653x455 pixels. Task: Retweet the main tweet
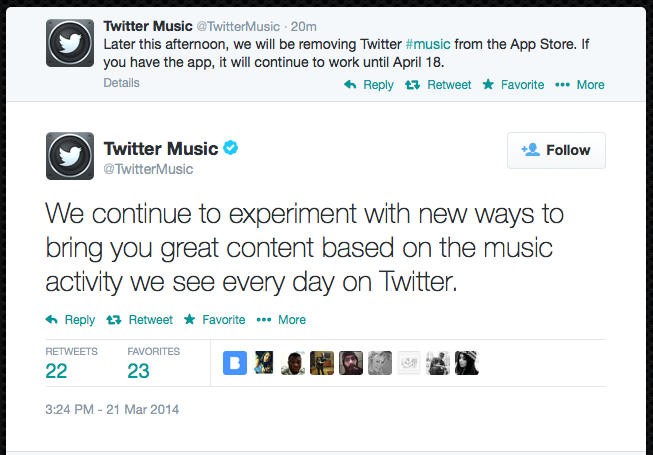tap(139, 320)
